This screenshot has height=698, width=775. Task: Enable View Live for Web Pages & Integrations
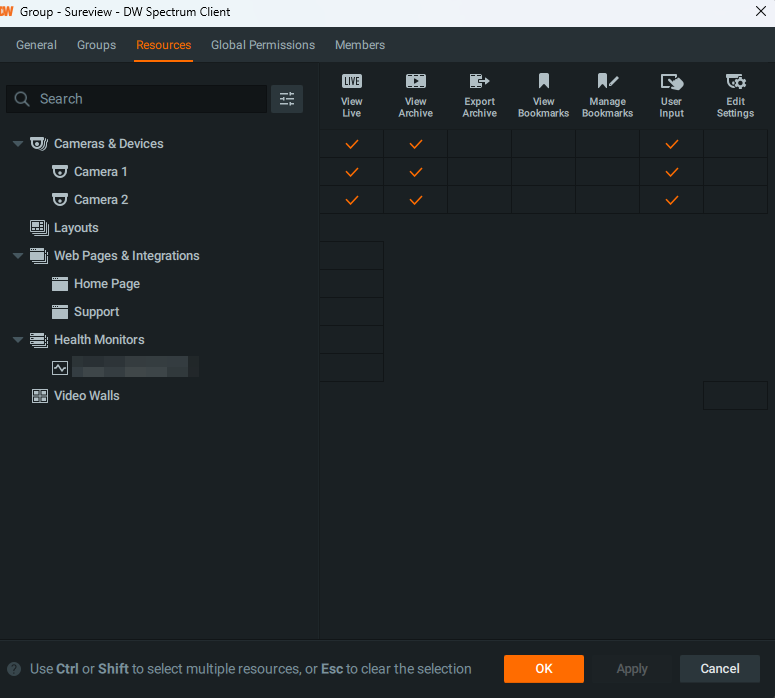(351, 256)
